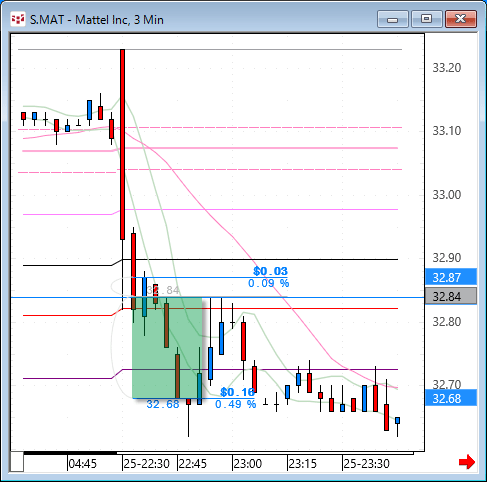Click the $0.03 profit label
The width and height of the screenshot is (487, 482).
pyautogui.click(x=270, y=271)
